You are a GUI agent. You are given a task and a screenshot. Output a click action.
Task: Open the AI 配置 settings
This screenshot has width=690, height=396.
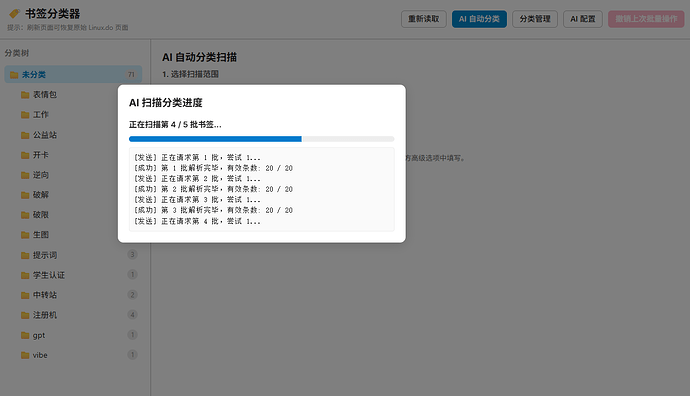pyautogui.click(x=583, y=19)
